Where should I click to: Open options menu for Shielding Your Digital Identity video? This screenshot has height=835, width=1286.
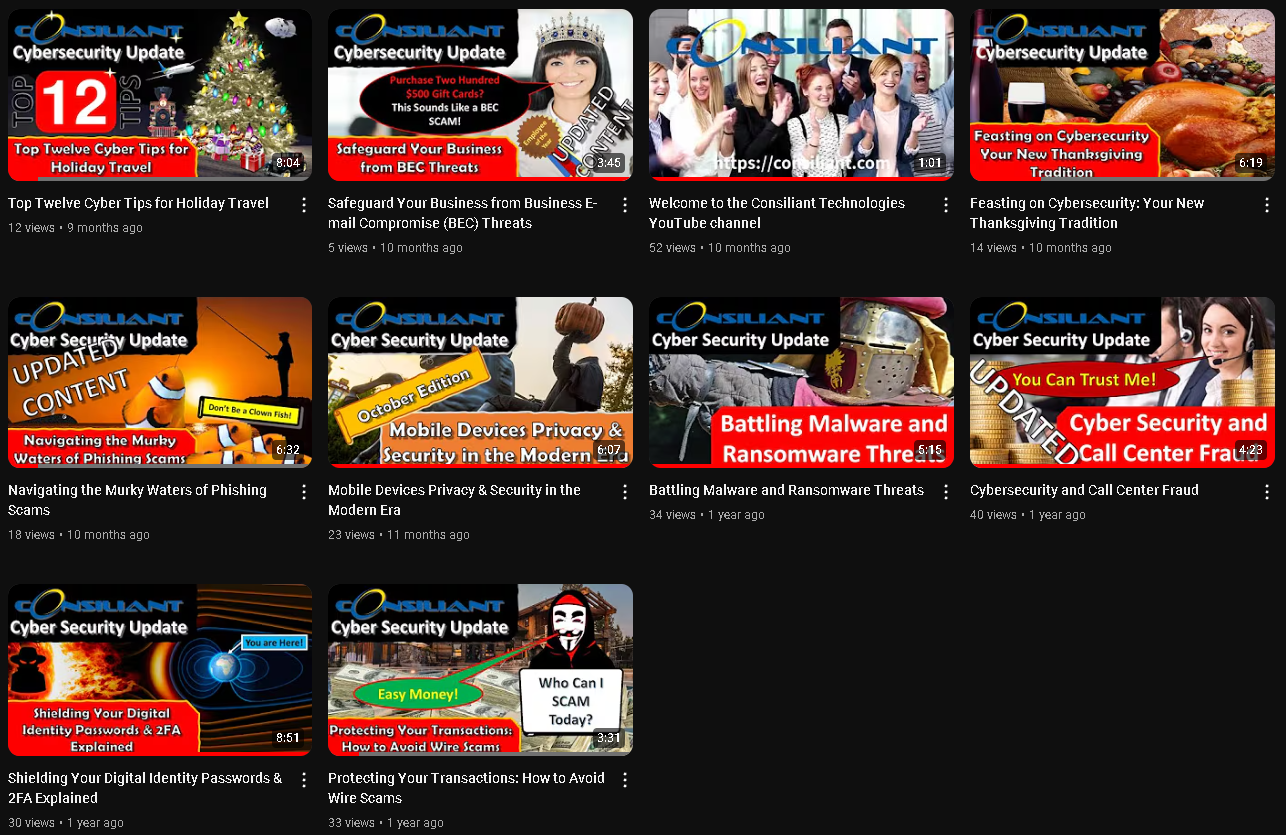[x=304, y=780]
